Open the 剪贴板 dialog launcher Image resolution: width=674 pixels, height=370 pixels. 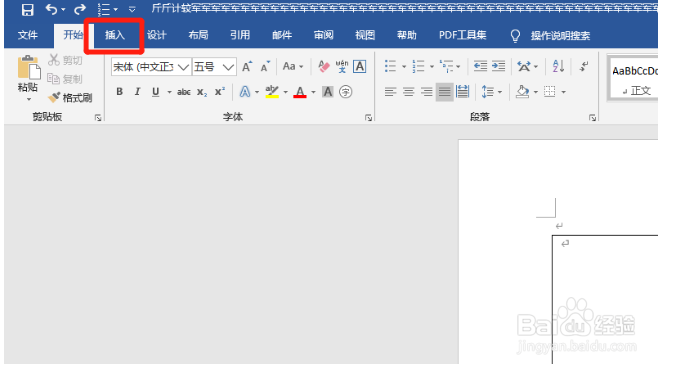pos(98,118)
